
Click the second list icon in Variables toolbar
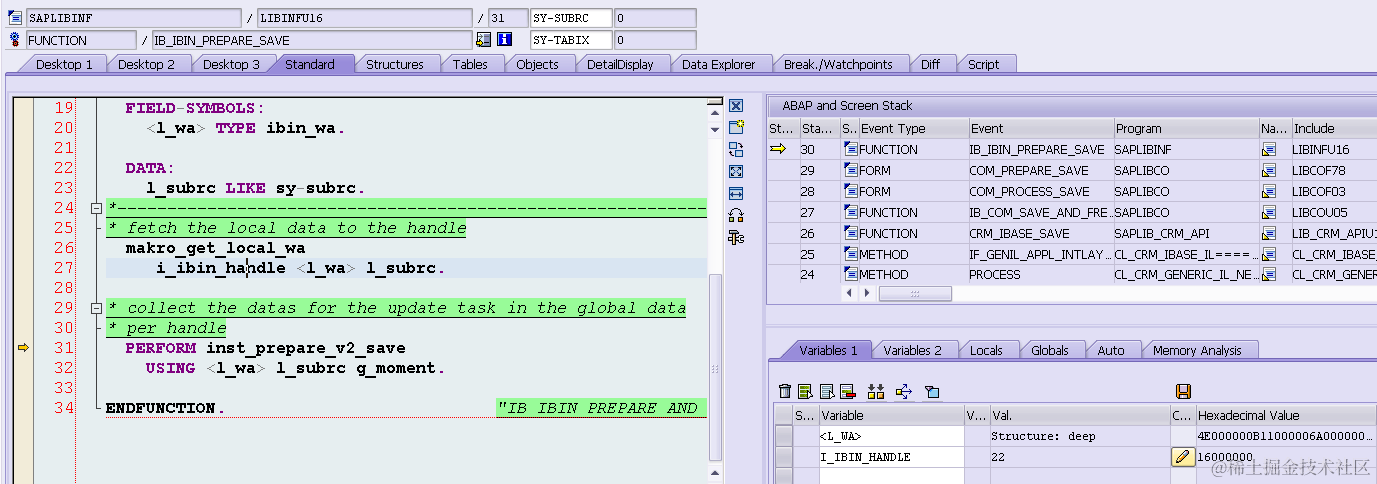pyautogui.click(x=827, y=391)
